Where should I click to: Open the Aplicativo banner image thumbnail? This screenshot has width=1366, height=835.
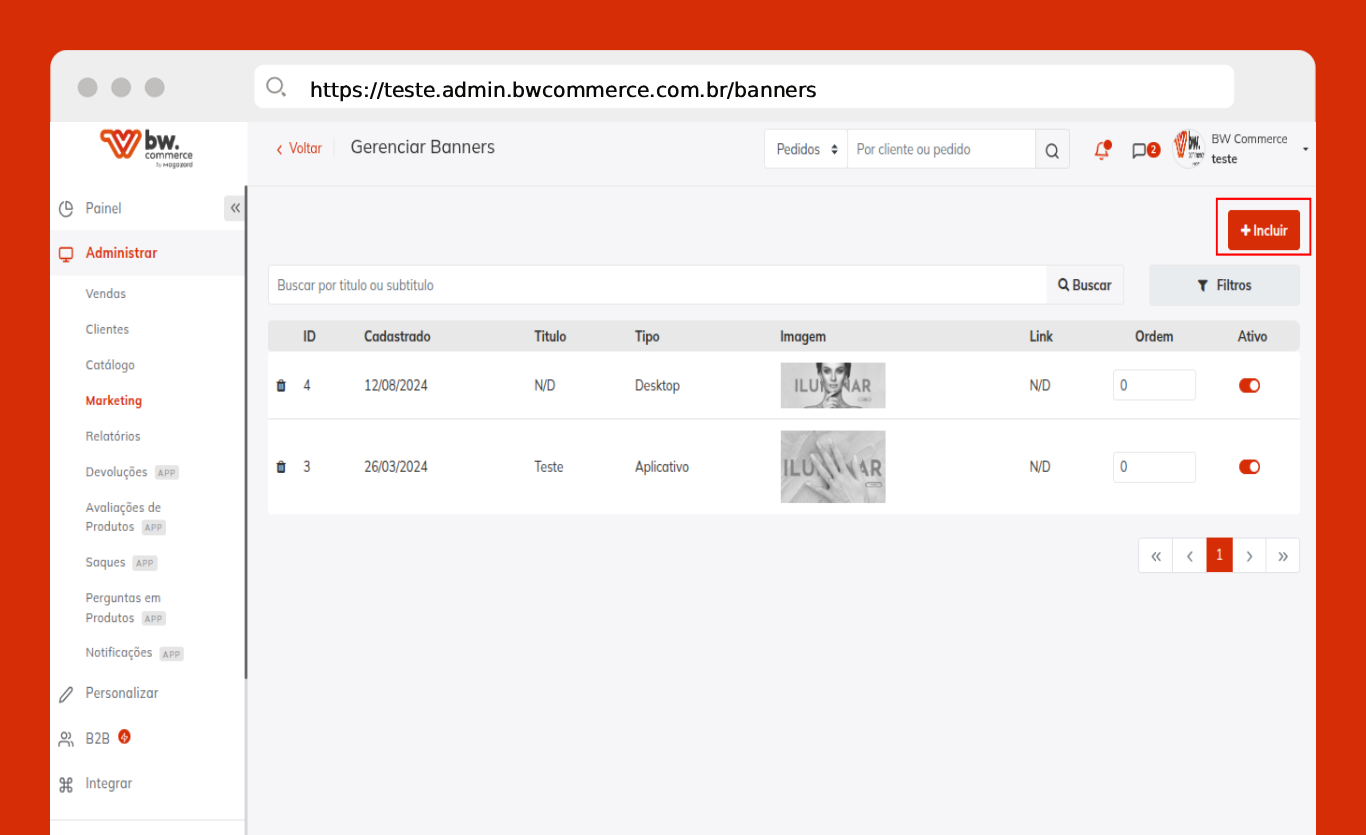(x=832, y=467)
